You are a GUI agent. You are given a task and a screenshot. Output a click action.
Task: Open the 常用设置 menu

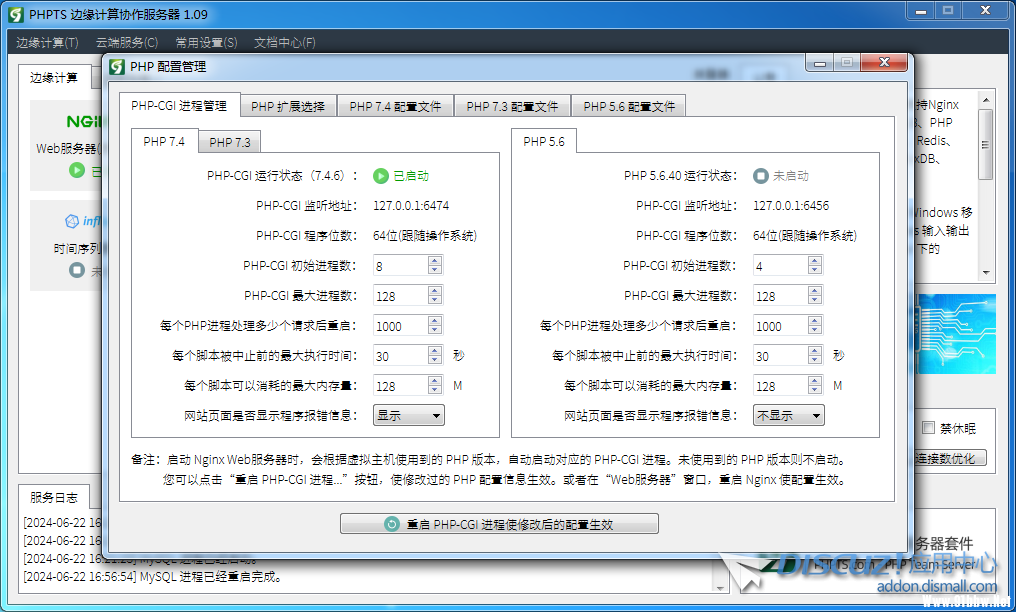pos(206,43)
